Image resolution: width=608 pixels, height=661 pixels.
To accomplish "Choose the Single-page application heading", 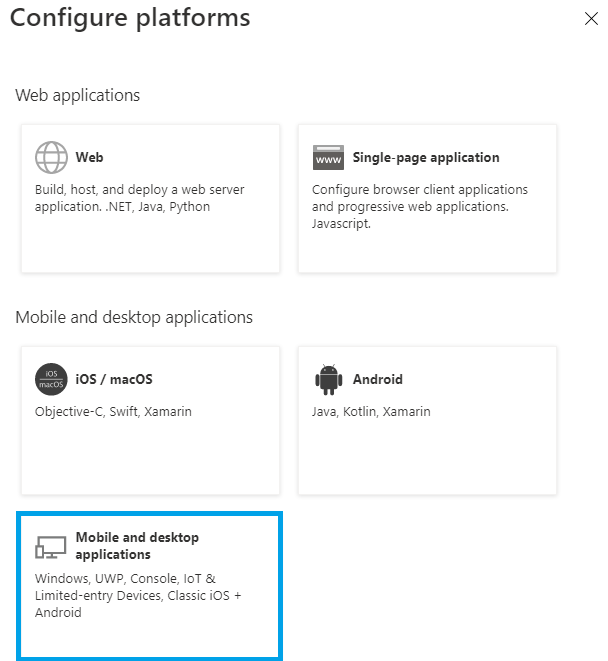I will coord(426,158).
